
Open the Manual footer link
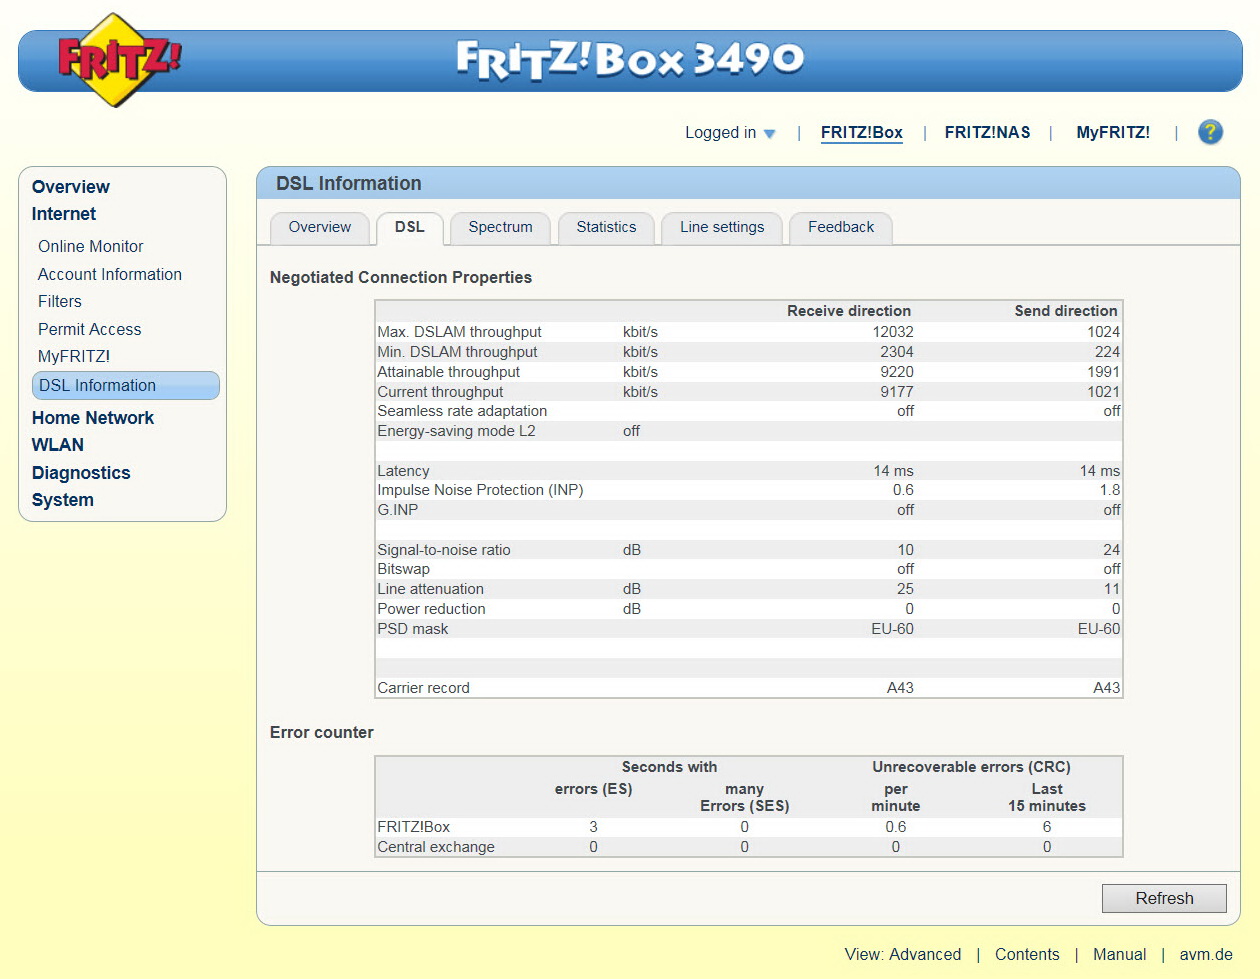[1119, 954]
